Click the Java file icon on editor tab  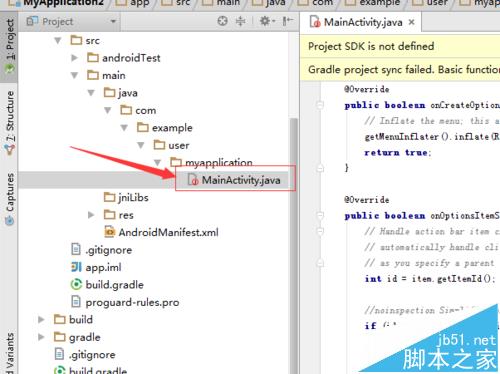pyautogui.click(x=315, y=22)
